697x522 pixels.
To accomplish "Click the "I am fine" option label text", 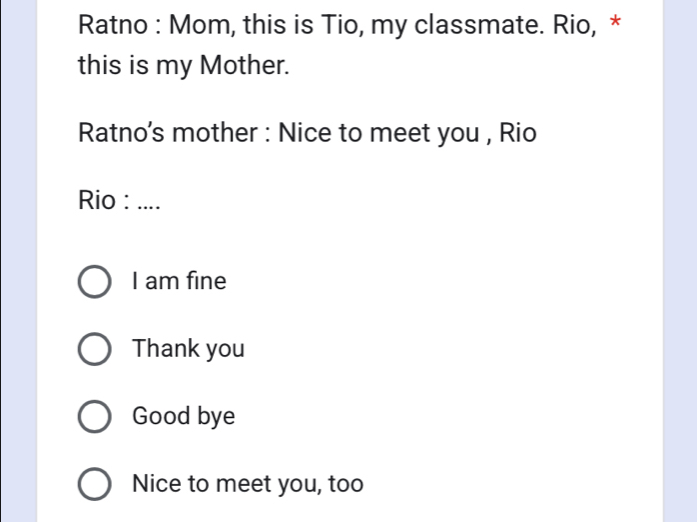I will (179, 283).
